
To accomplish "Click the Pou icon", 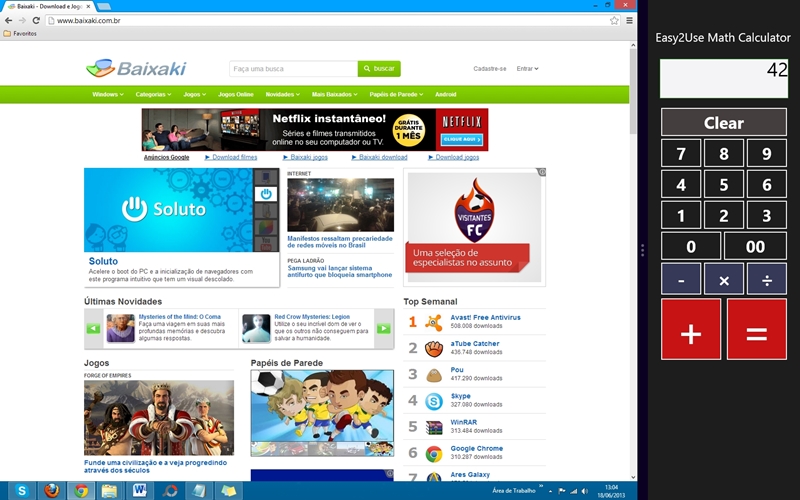I will pos(434,374).
